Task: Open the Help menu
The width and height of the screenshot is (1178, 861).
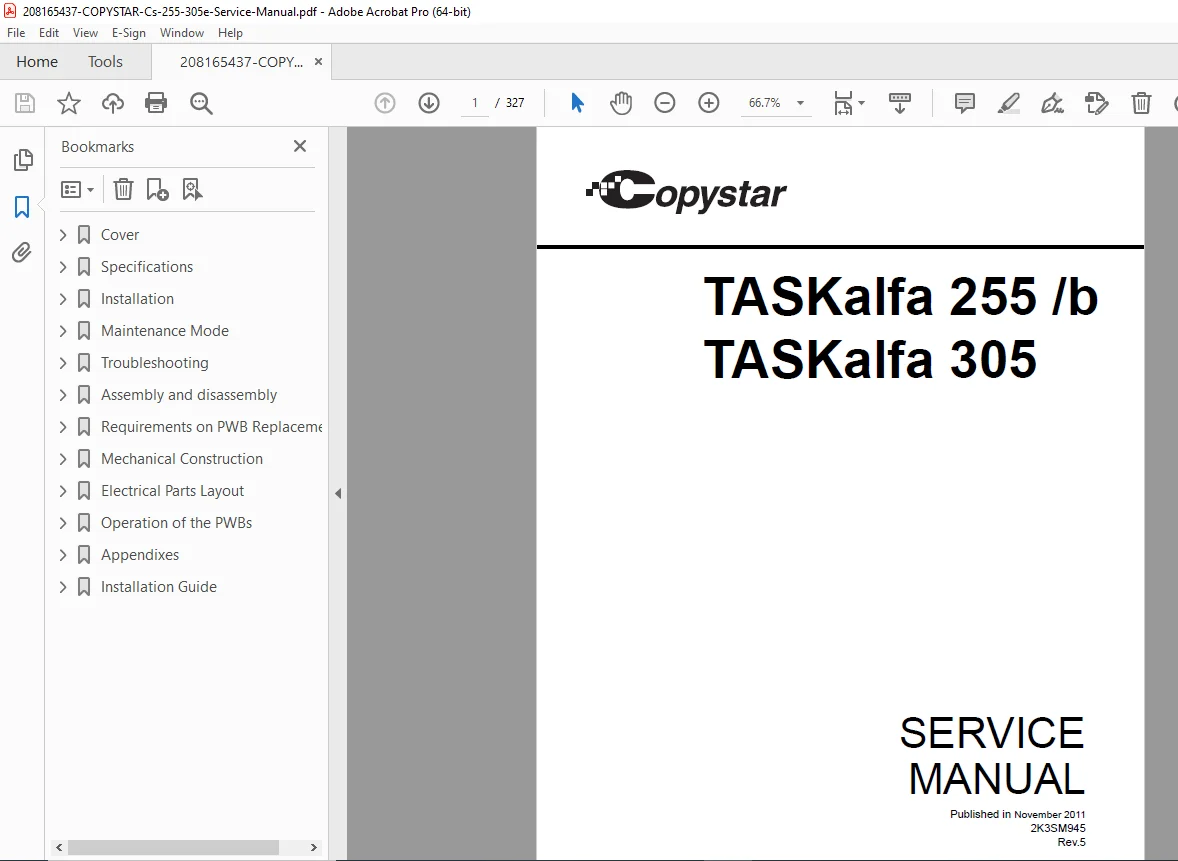Action: coord(230,33)
